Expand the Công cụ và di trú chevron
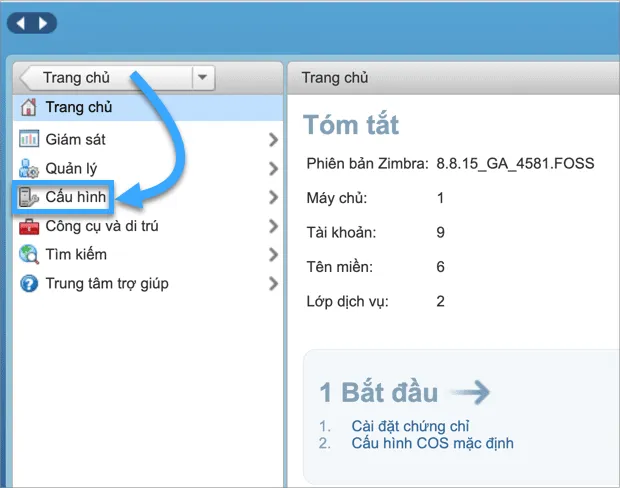This screenshot has width=620, height=488. click(x=273, y=227)
